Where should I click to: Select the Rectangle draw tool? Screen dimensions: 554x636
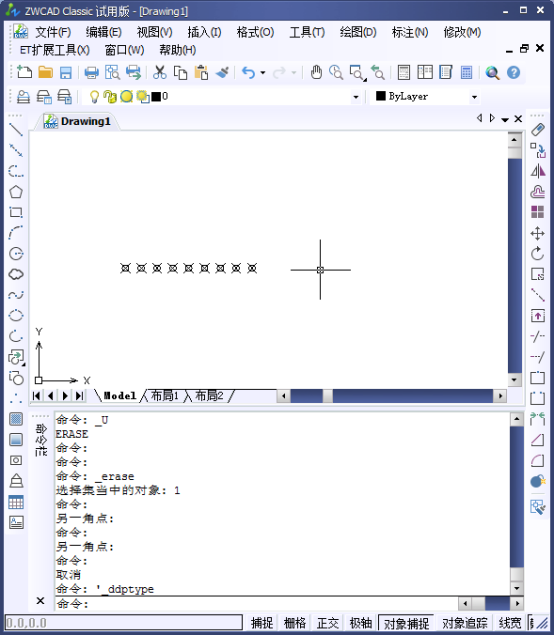pyautogui.click(x=16, y=212)
